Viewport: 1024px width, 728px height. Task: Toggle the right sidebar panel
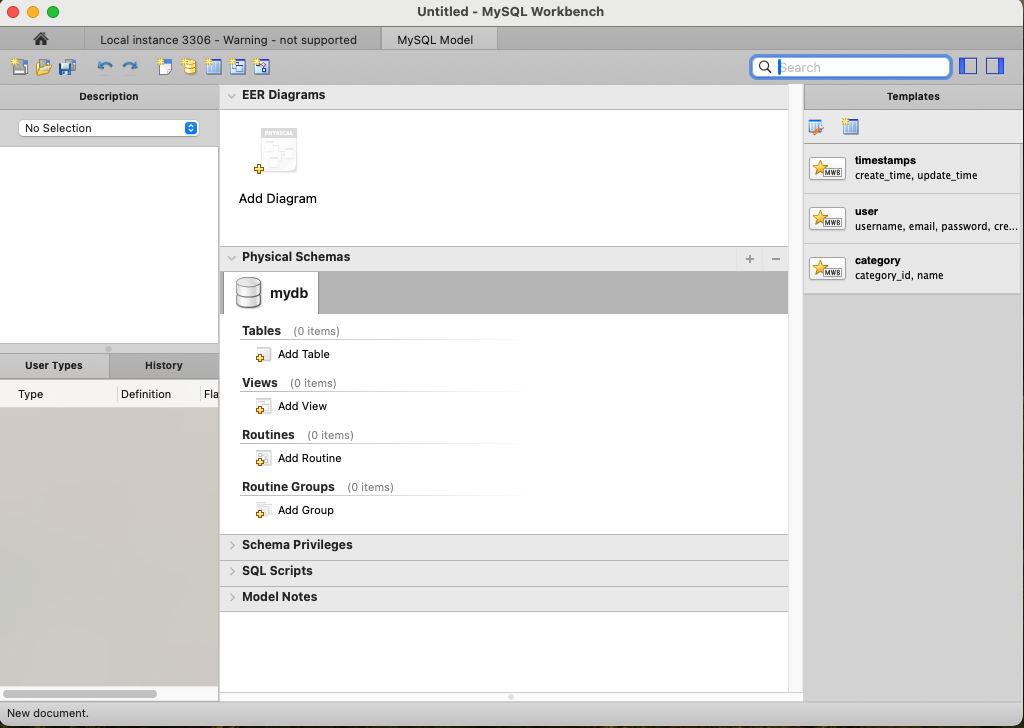pyautogui.click(x=995, y=66)
